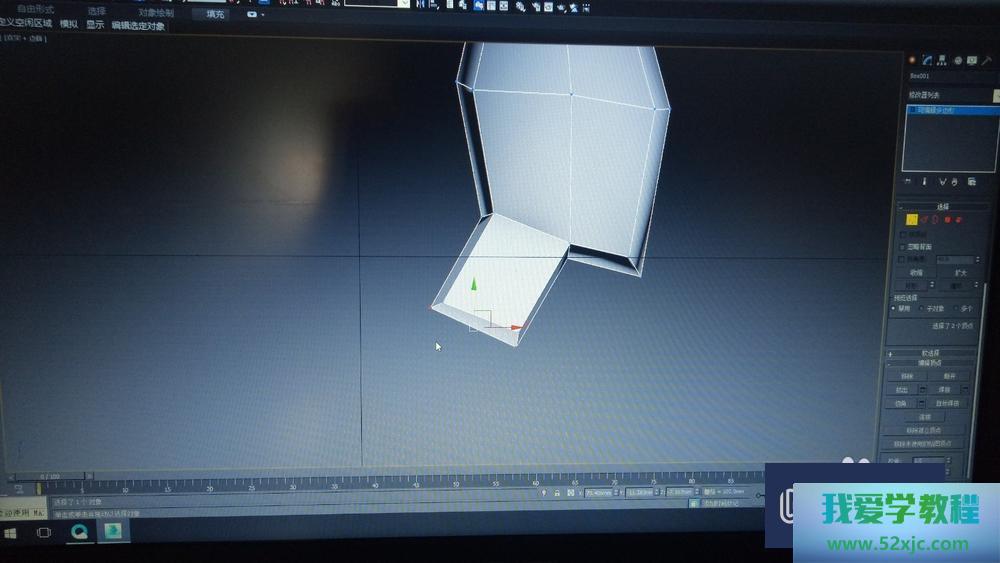Select Vertex sub-object level yellow icon

pos(912,219)
